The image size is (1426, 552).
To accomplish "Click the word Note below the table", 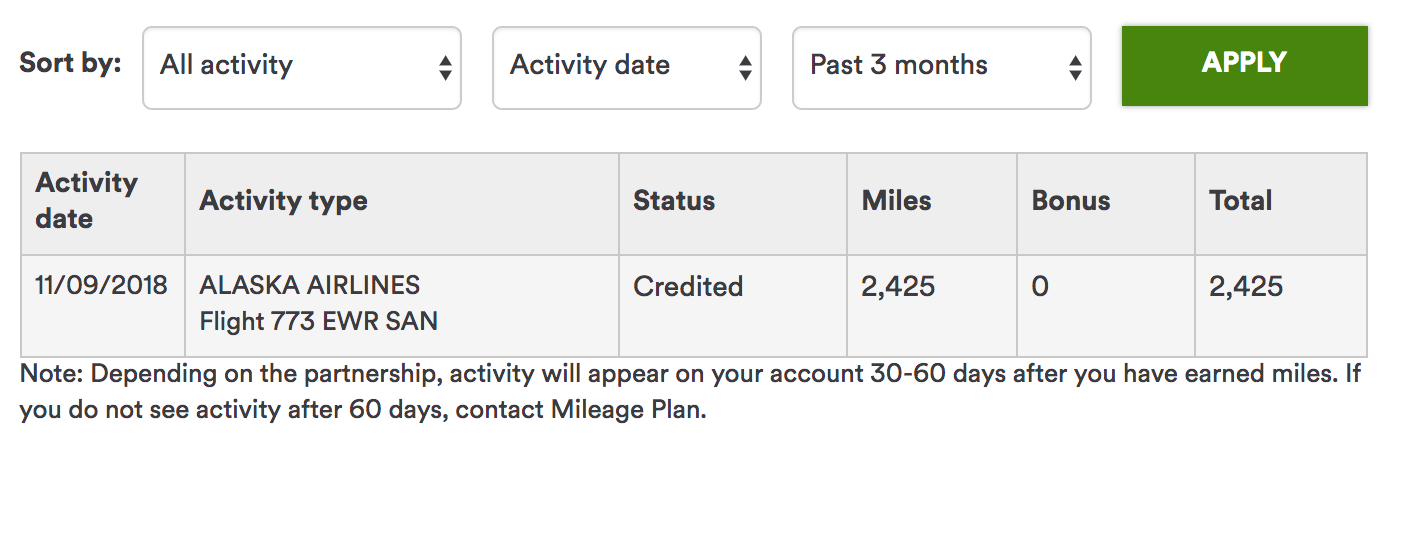I will [50, 375].
